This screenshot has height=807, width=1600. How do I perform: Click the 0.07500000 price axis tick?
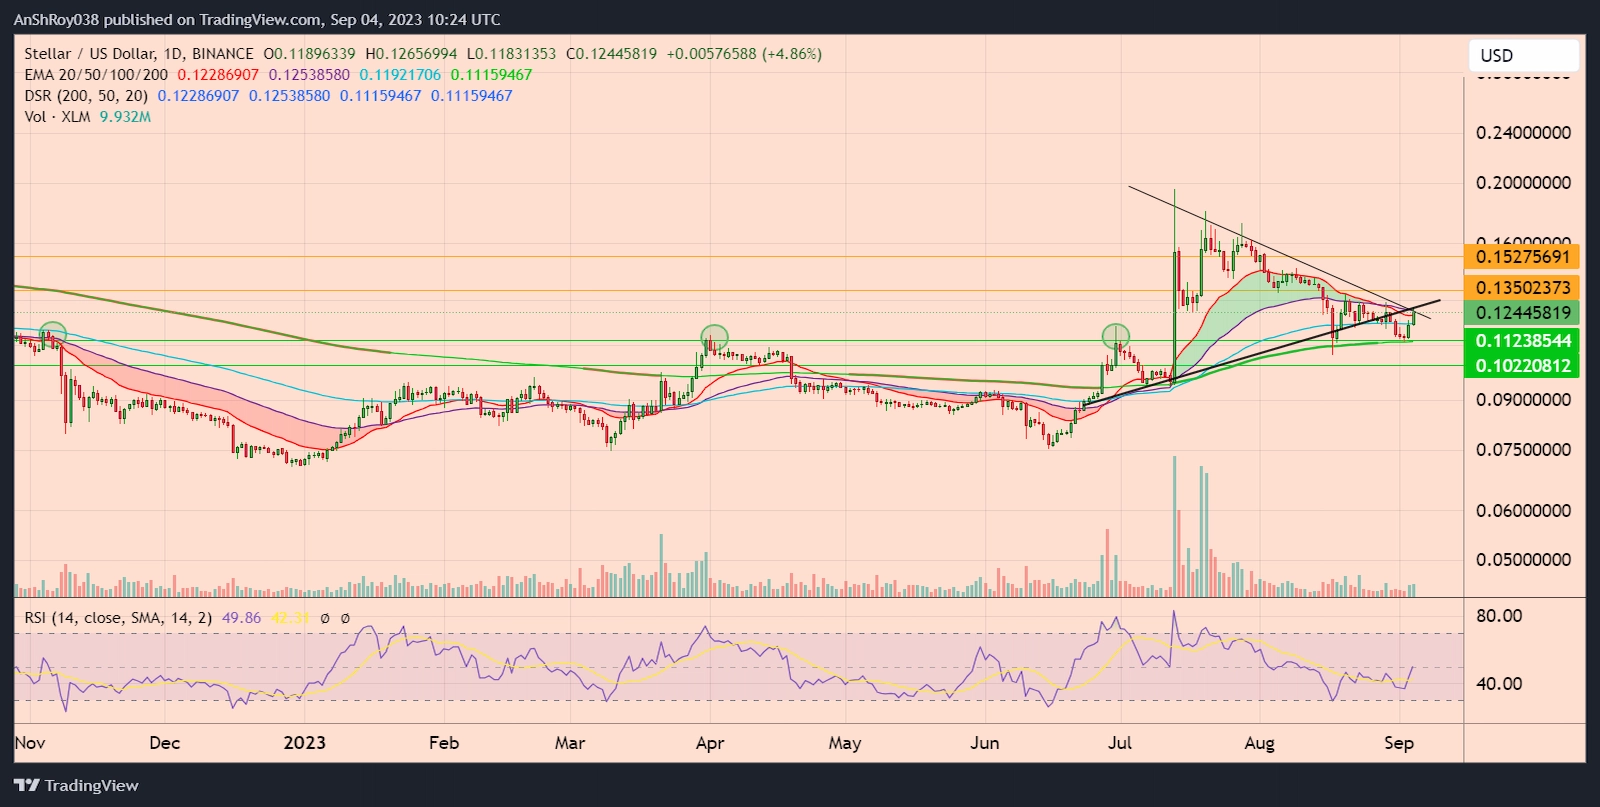pyautogui.click(x=1523, y=450)
